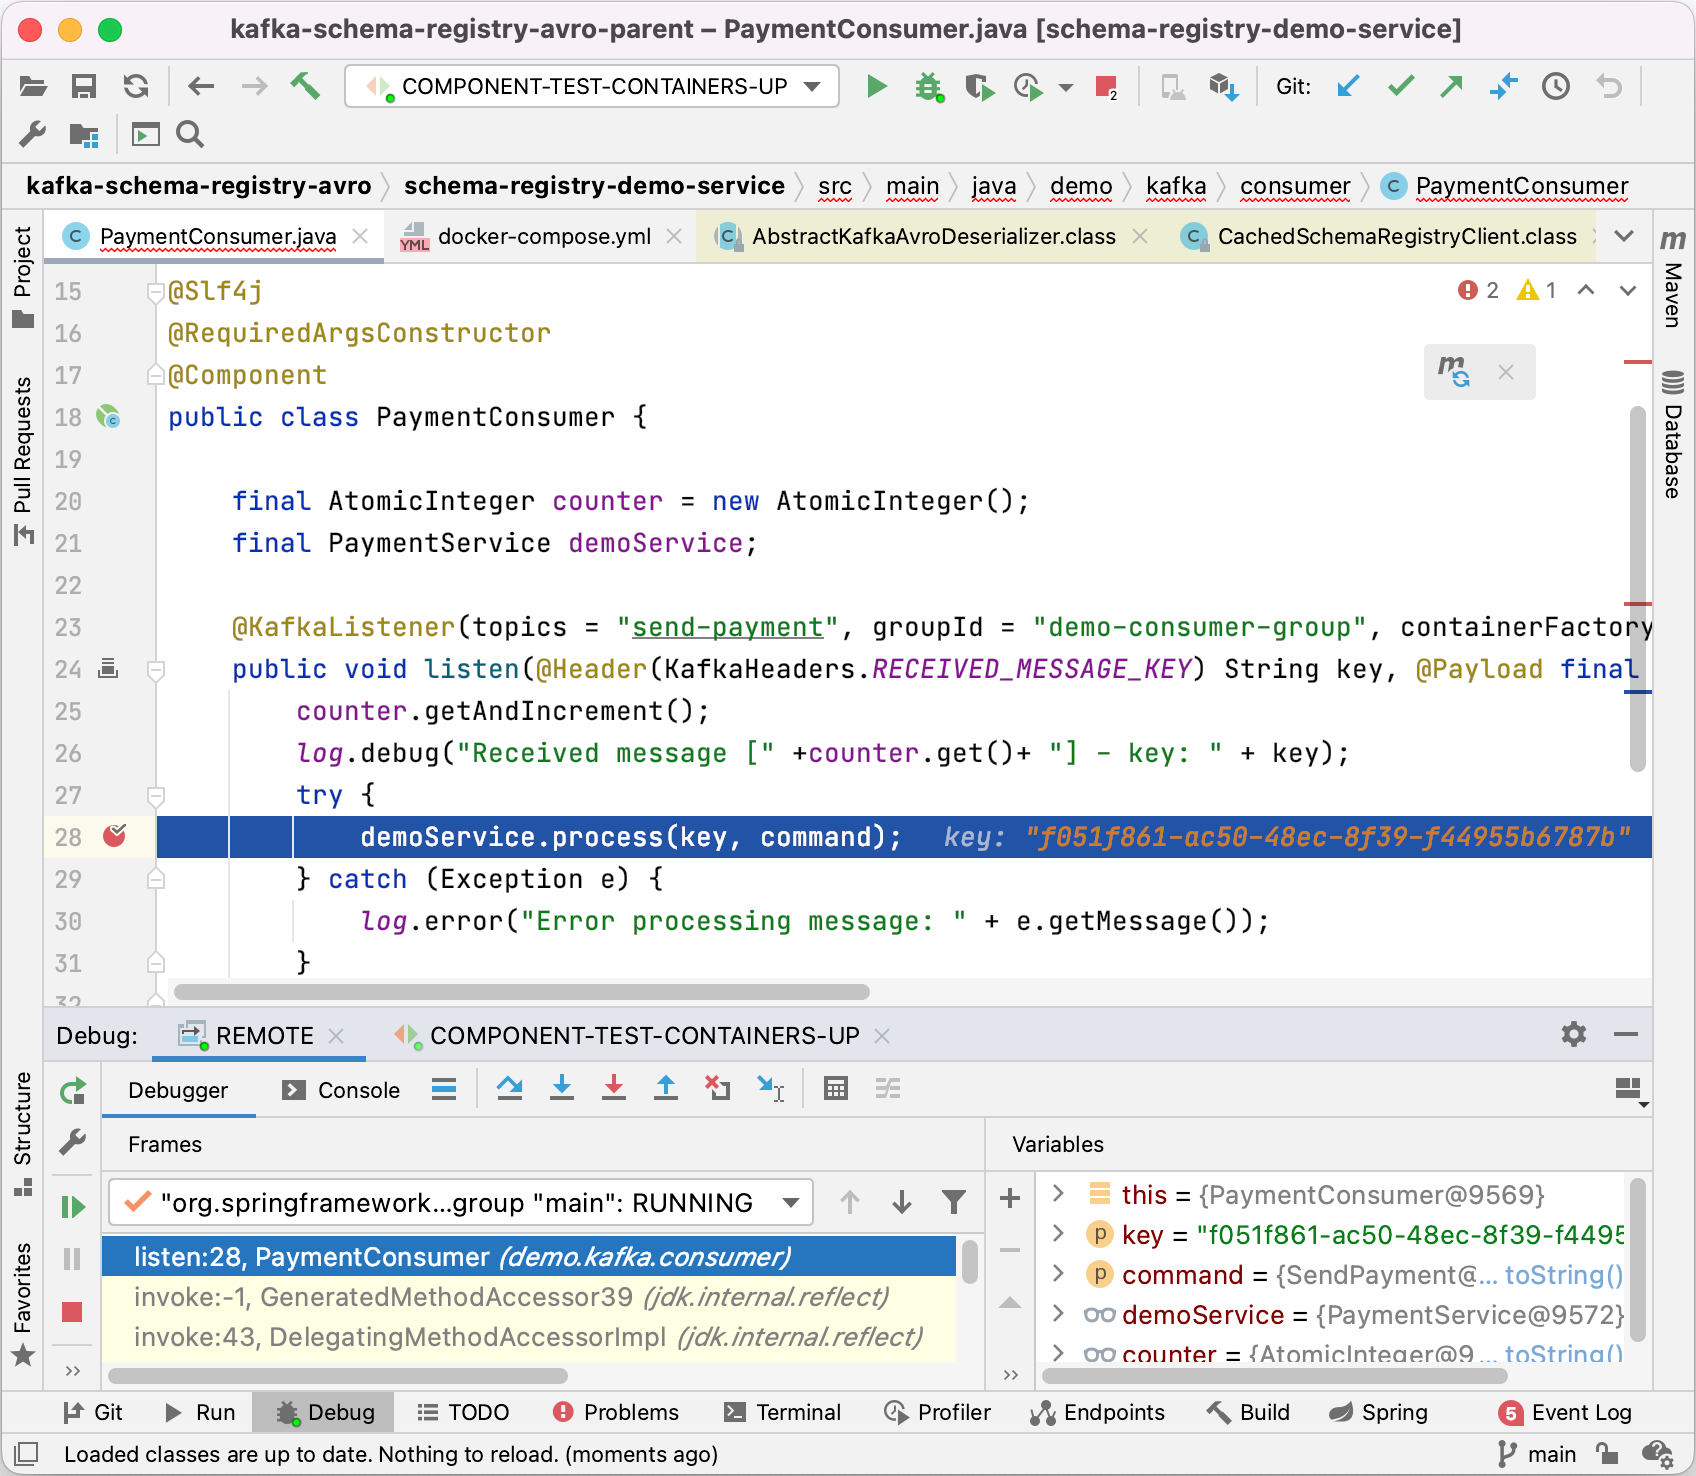Click Save All disk icon
Image resolution: width=1696 pixels, height=1476 pixels.
click(84, 87)
